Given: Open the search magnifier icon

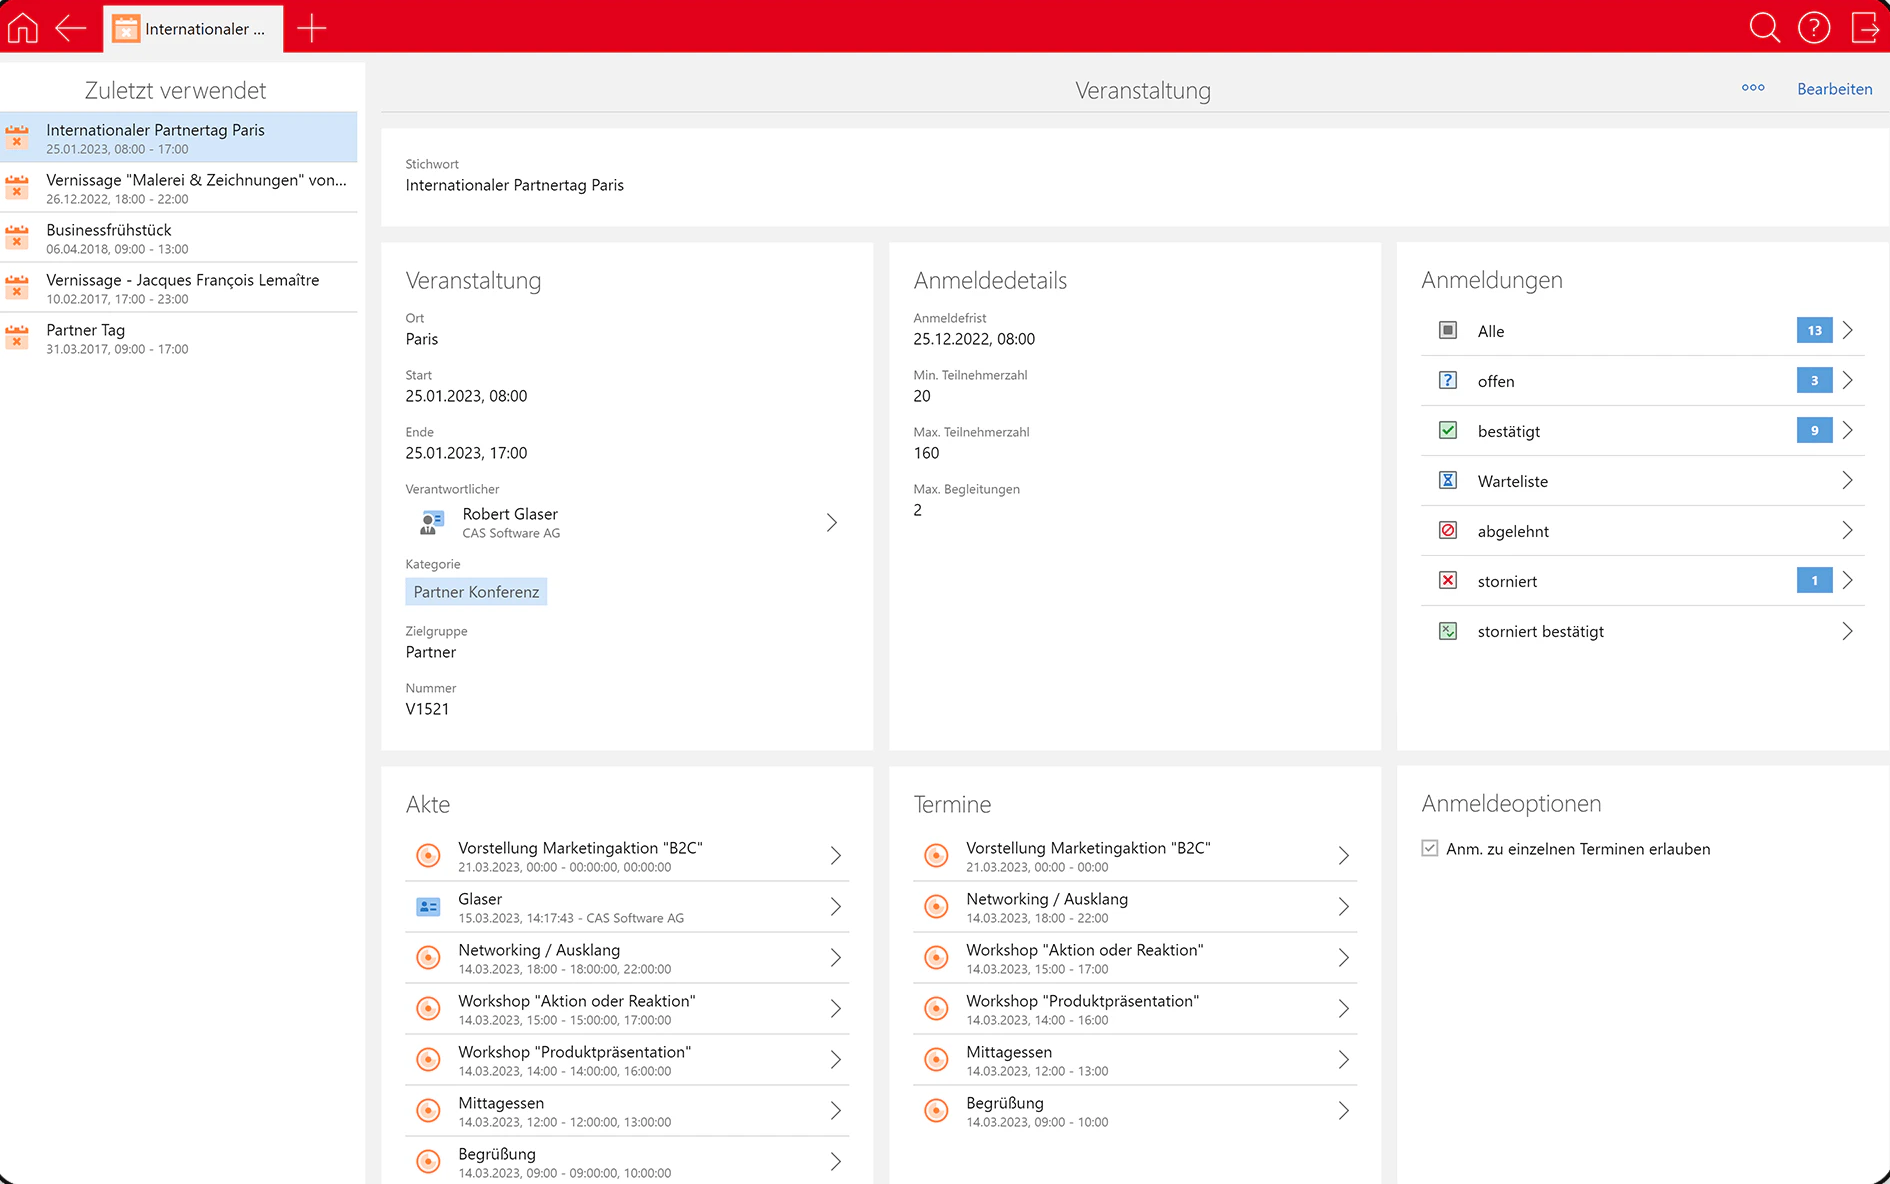Looking at the screenshot, I should point(1764,27).
